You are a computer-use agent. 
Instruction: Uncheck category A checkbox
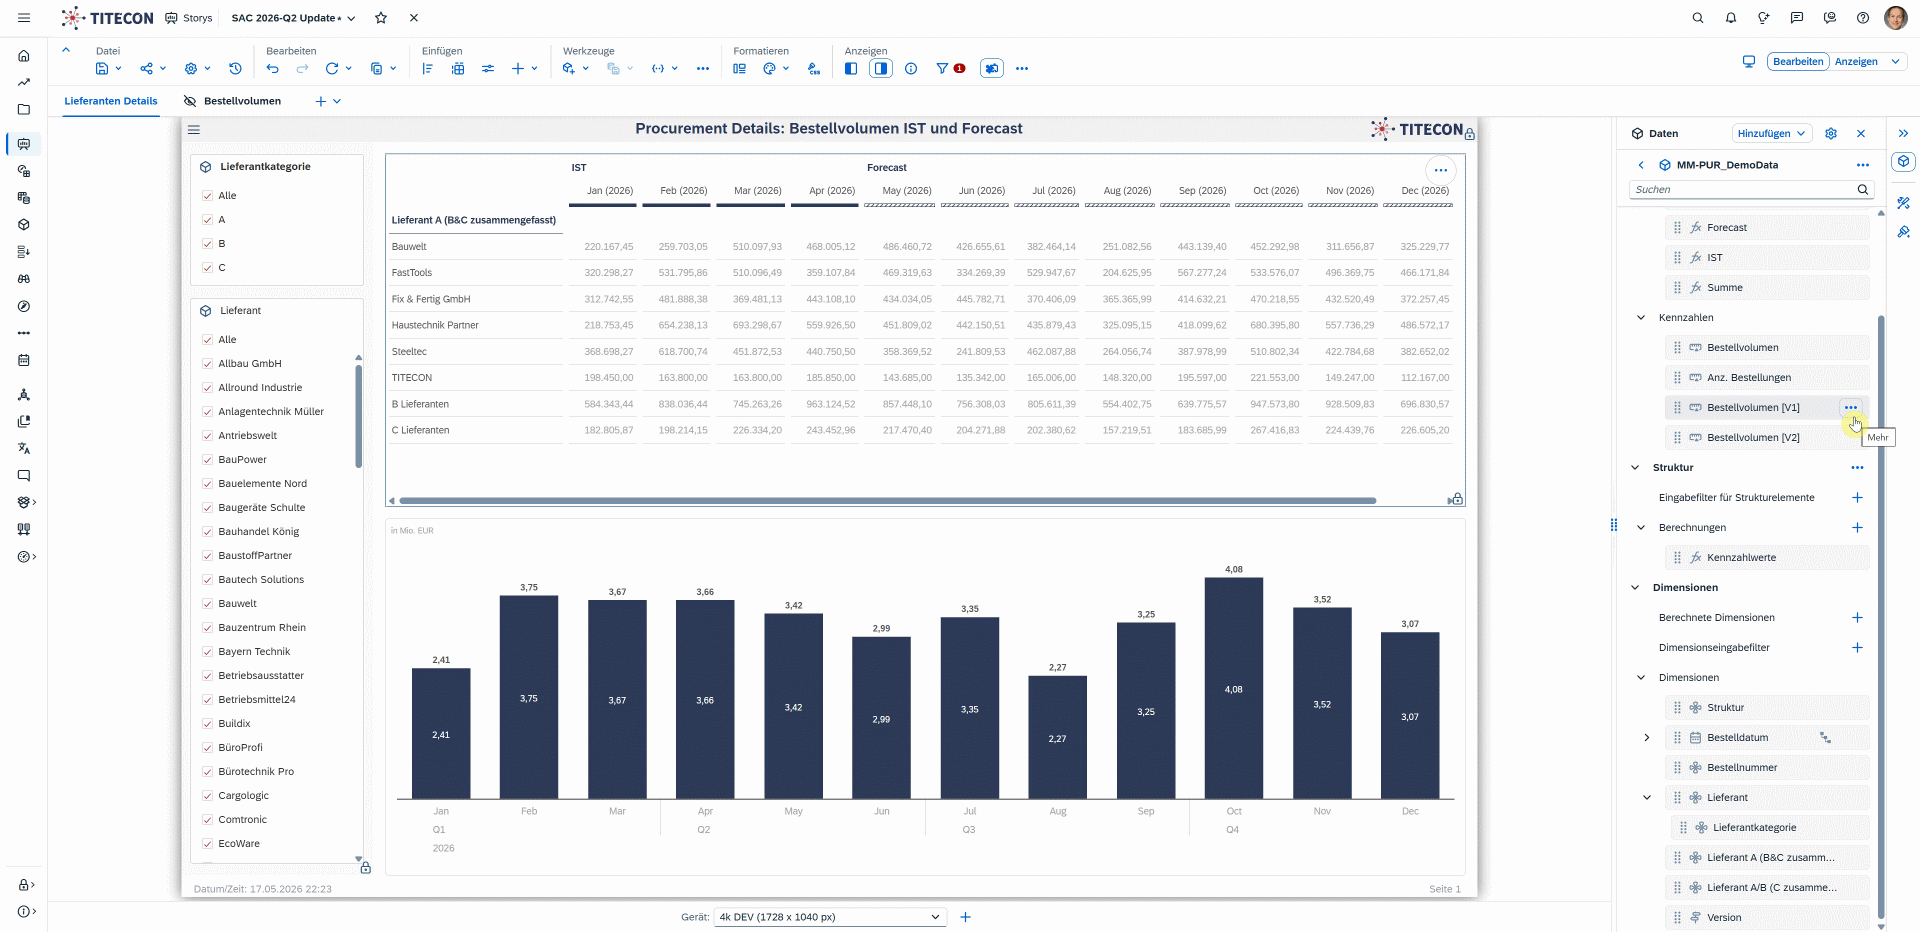207,220
